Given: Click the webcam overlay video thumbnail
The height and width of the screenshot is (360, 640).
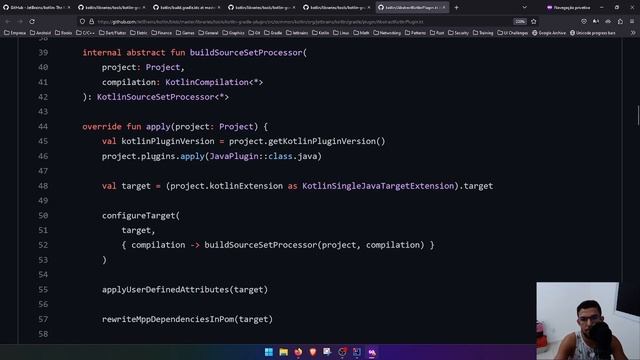Looking at the screenshot, I should point(588,321).
